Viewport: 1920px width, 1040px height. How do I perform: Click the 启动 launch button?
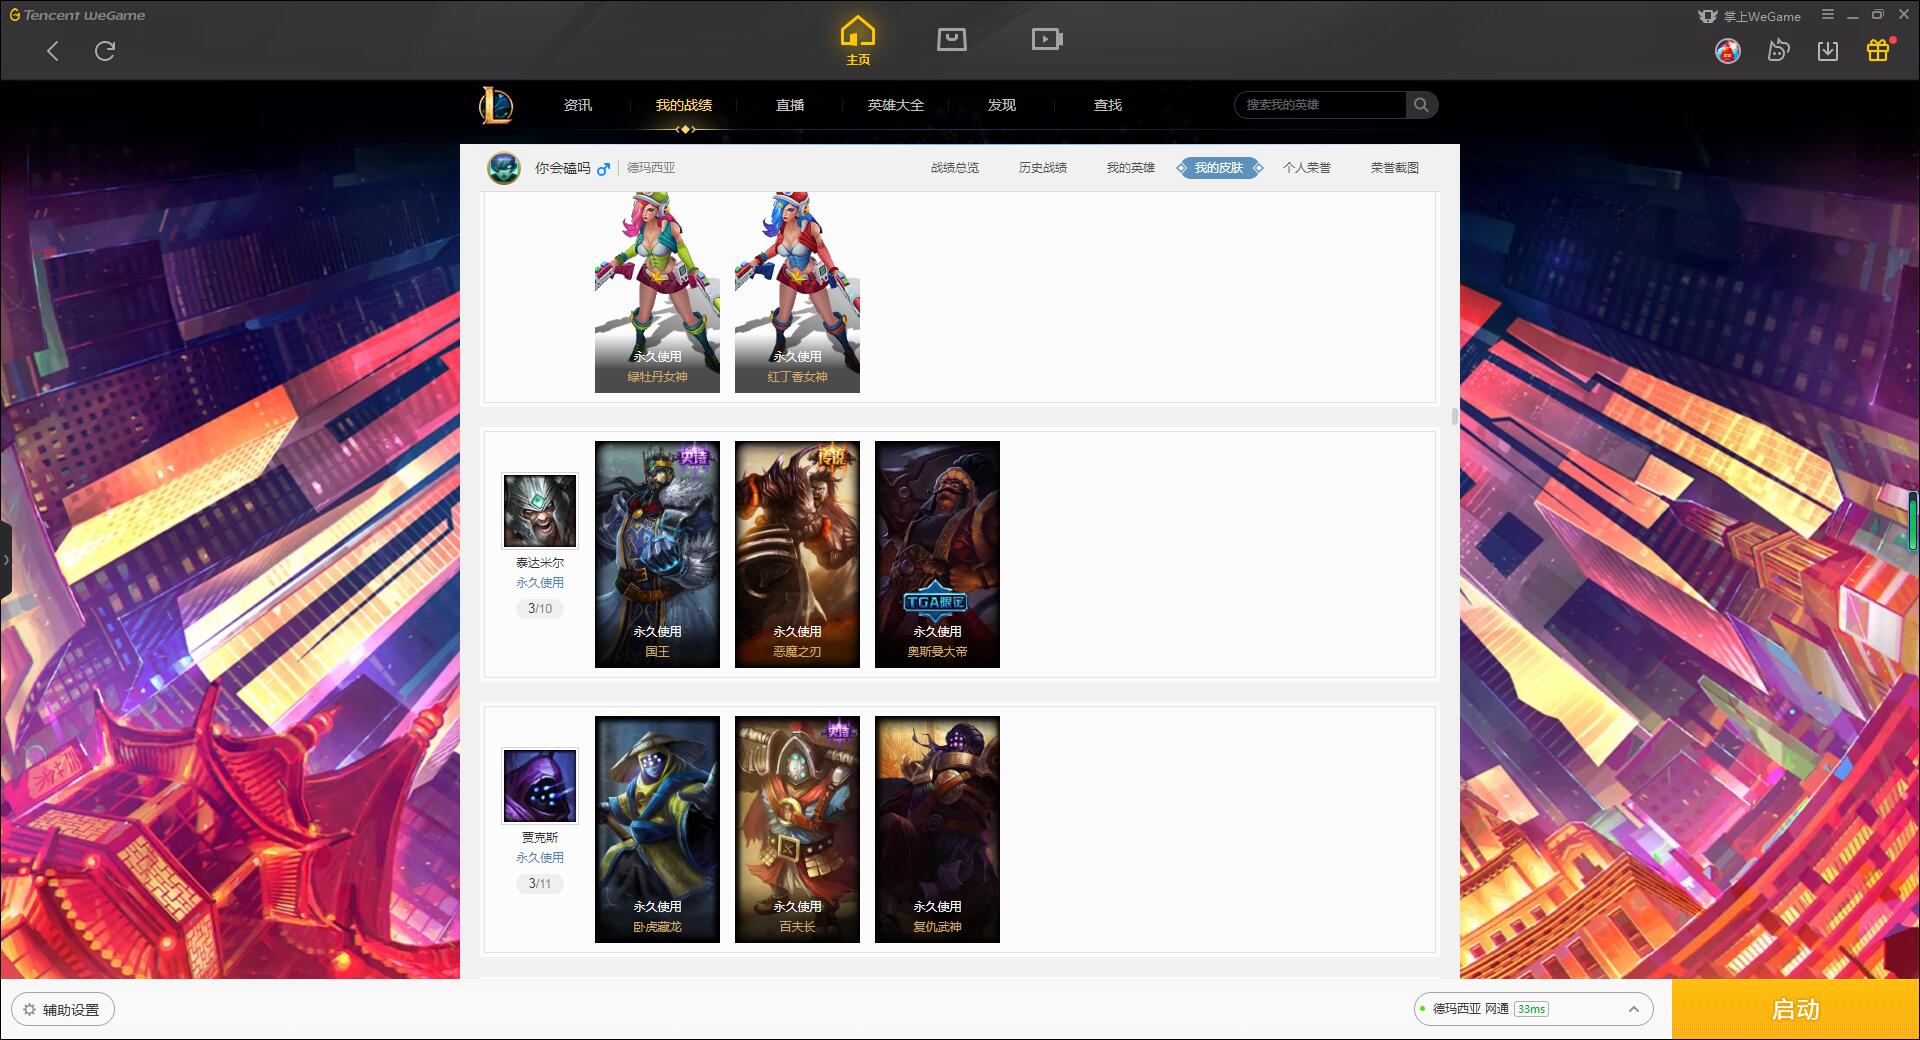click(1796, 1009)
